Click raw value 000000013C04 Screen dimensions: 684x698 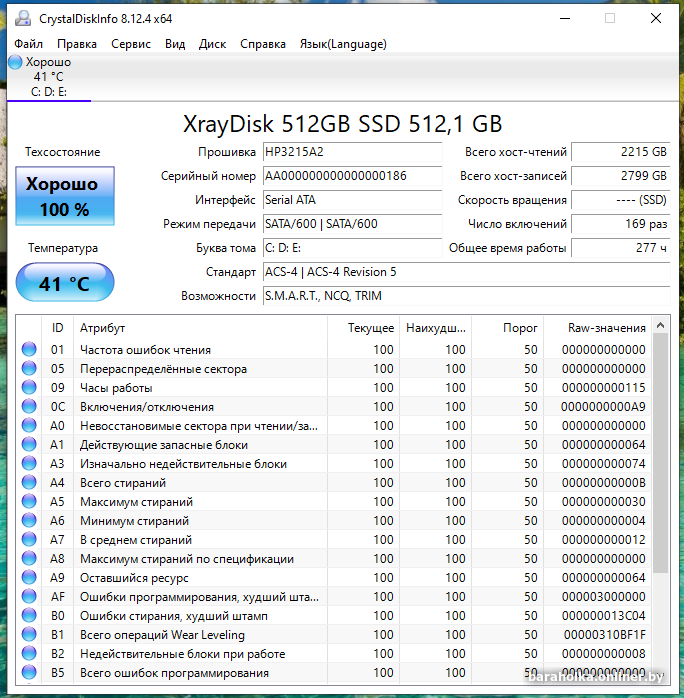[603, 616]
